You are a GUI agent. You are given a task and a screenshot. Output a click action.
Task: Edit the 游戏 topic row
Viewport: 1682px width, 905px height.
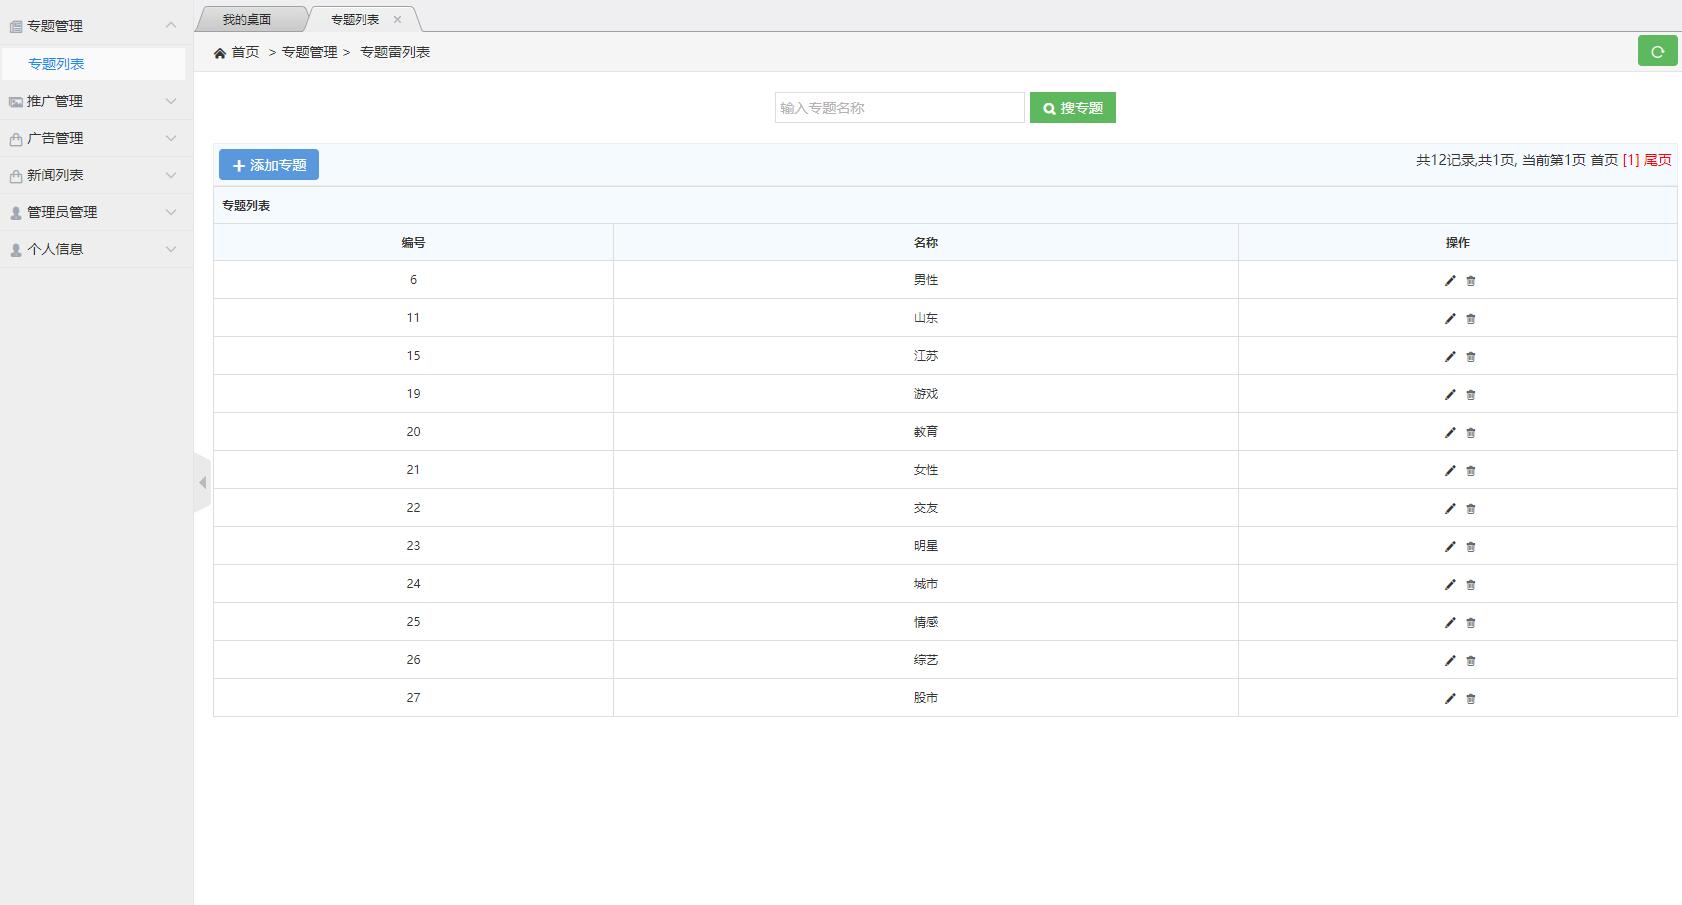1450,395
